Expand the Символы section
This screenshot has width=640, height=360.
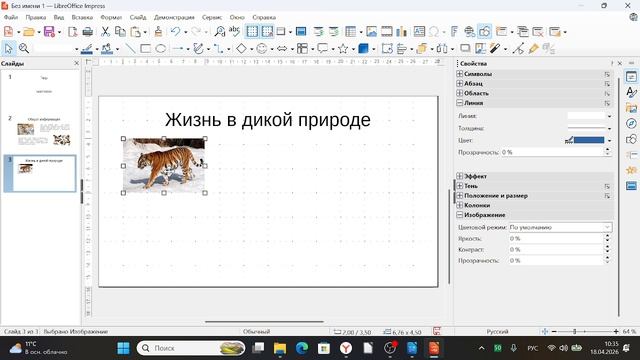(x=460, y=74)
